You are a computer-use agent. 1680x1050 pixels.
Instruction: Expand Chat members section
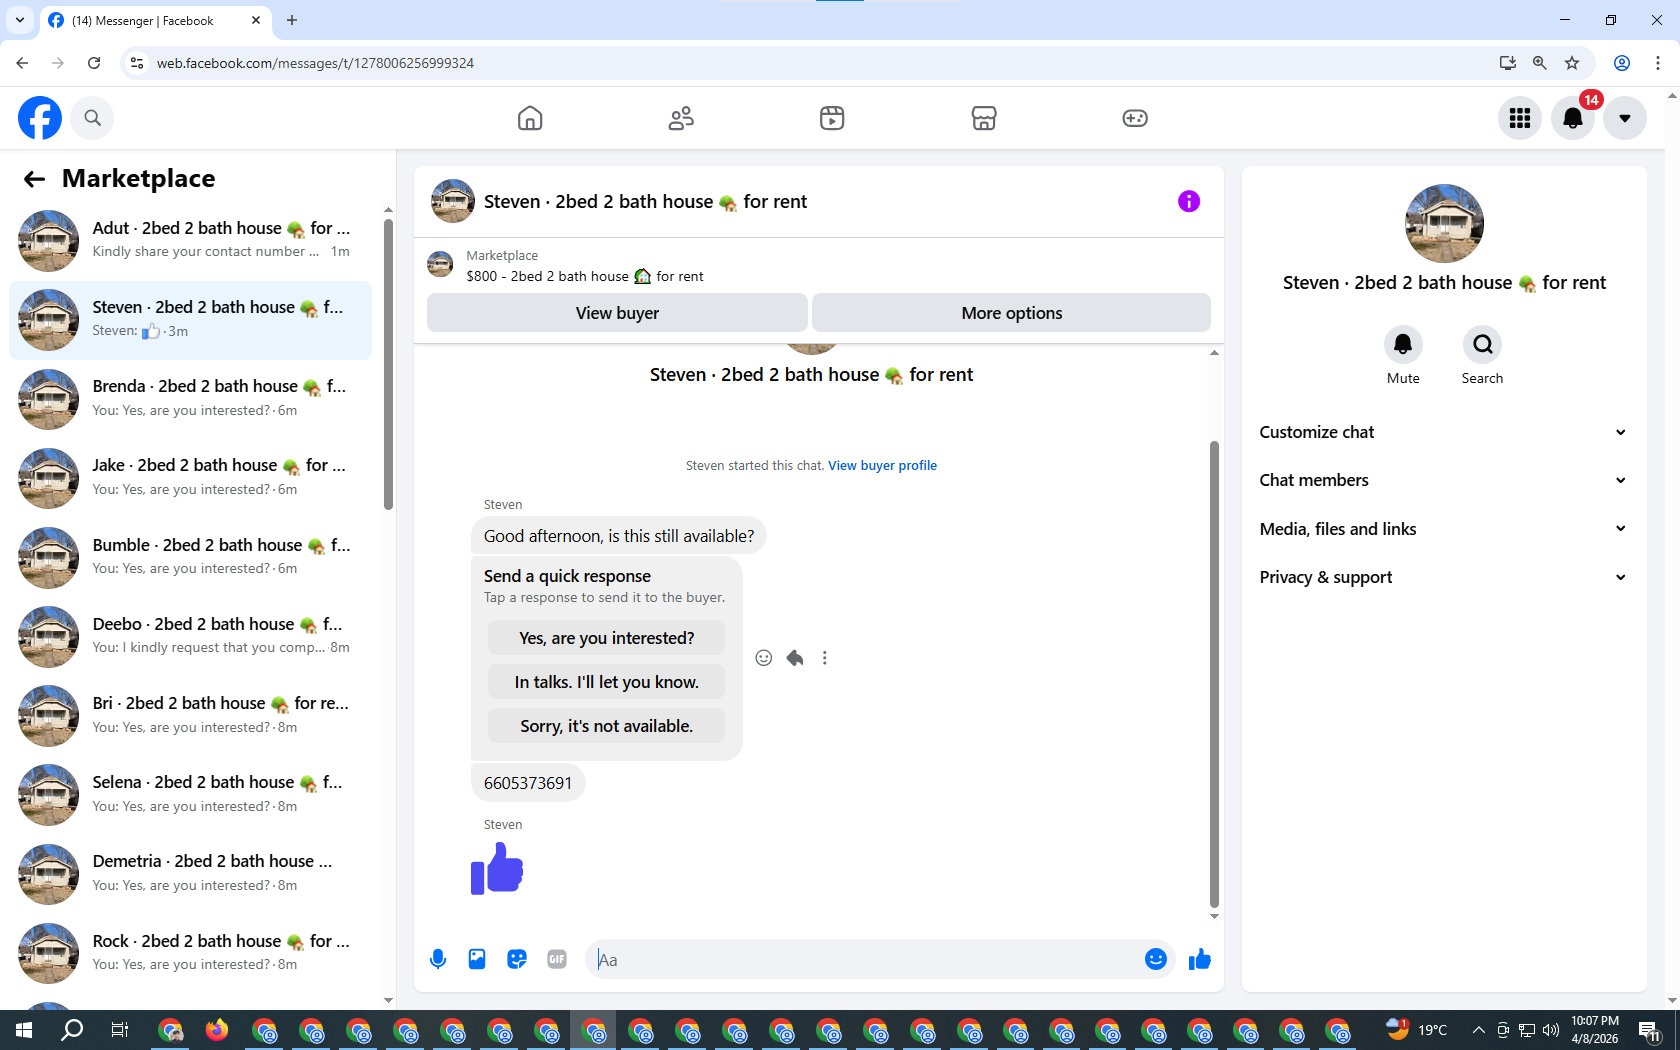point(1444,480)
